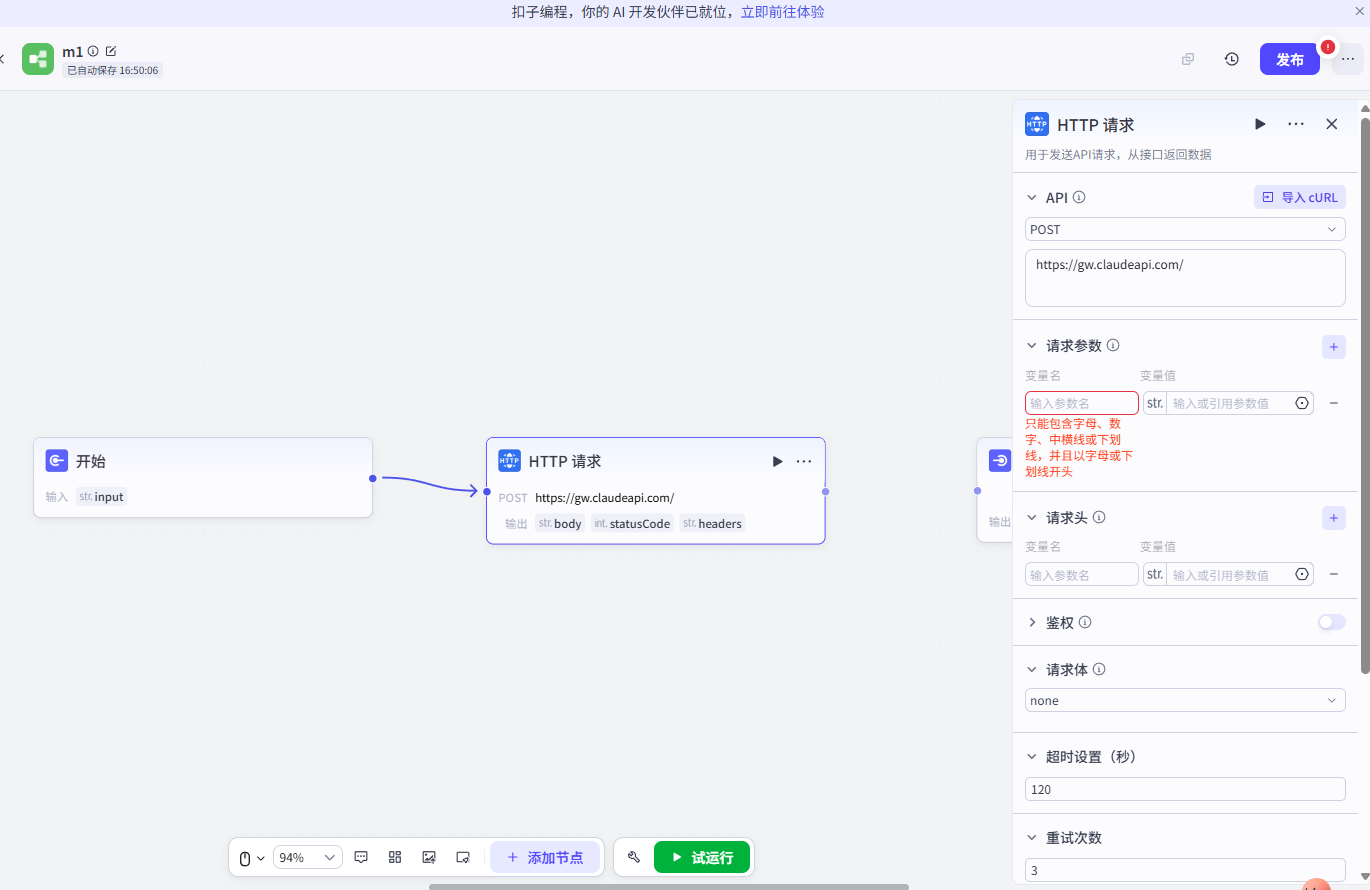Image resolution: width=1370 pixels, height=890 pixels.
Task: Add a new 请求参数 row with the plus icon
Action: (1333, 346)
